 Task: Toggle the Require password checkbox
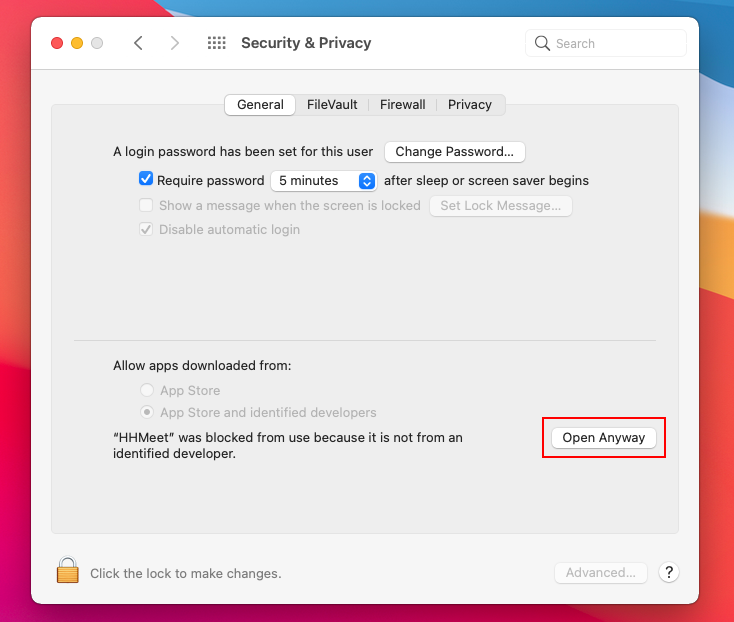tap(146, 180)
